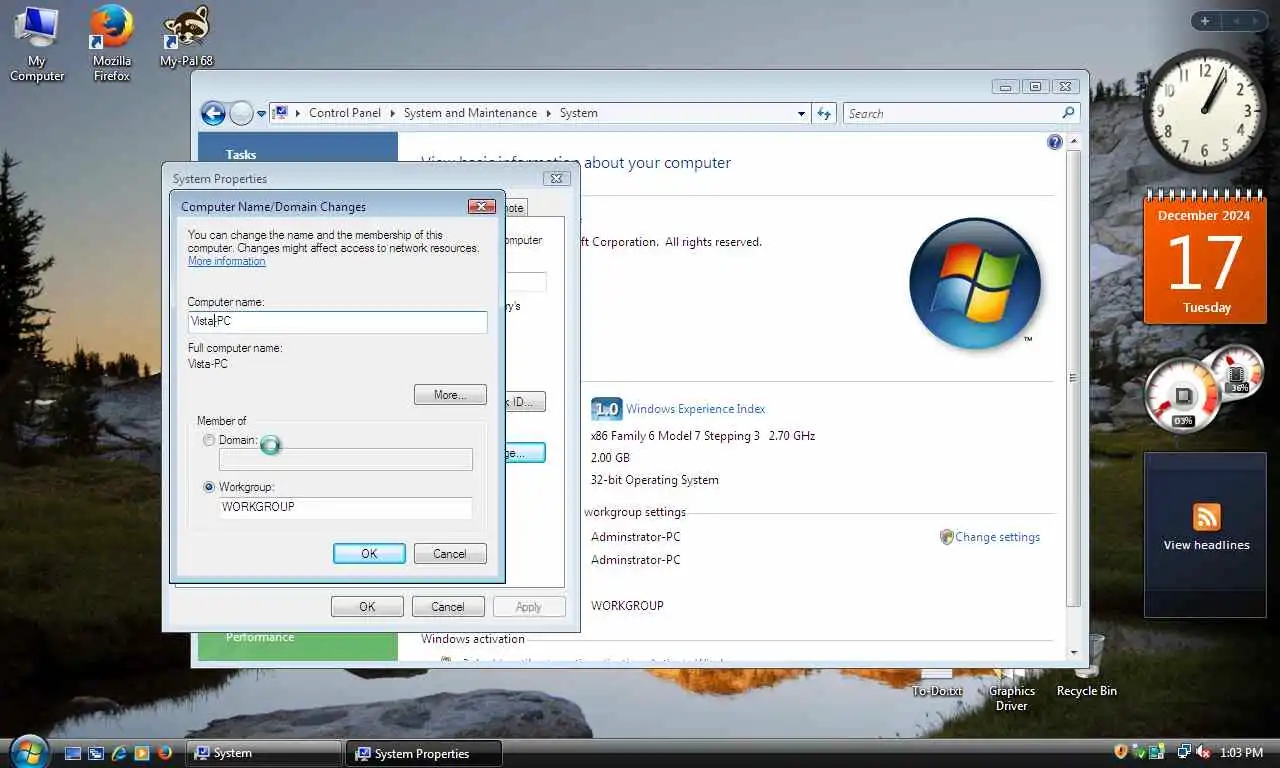The width and height of the screenshot is (1280, 768).
Task: Open the Windows Experience Index link
Action: [696, 409]
